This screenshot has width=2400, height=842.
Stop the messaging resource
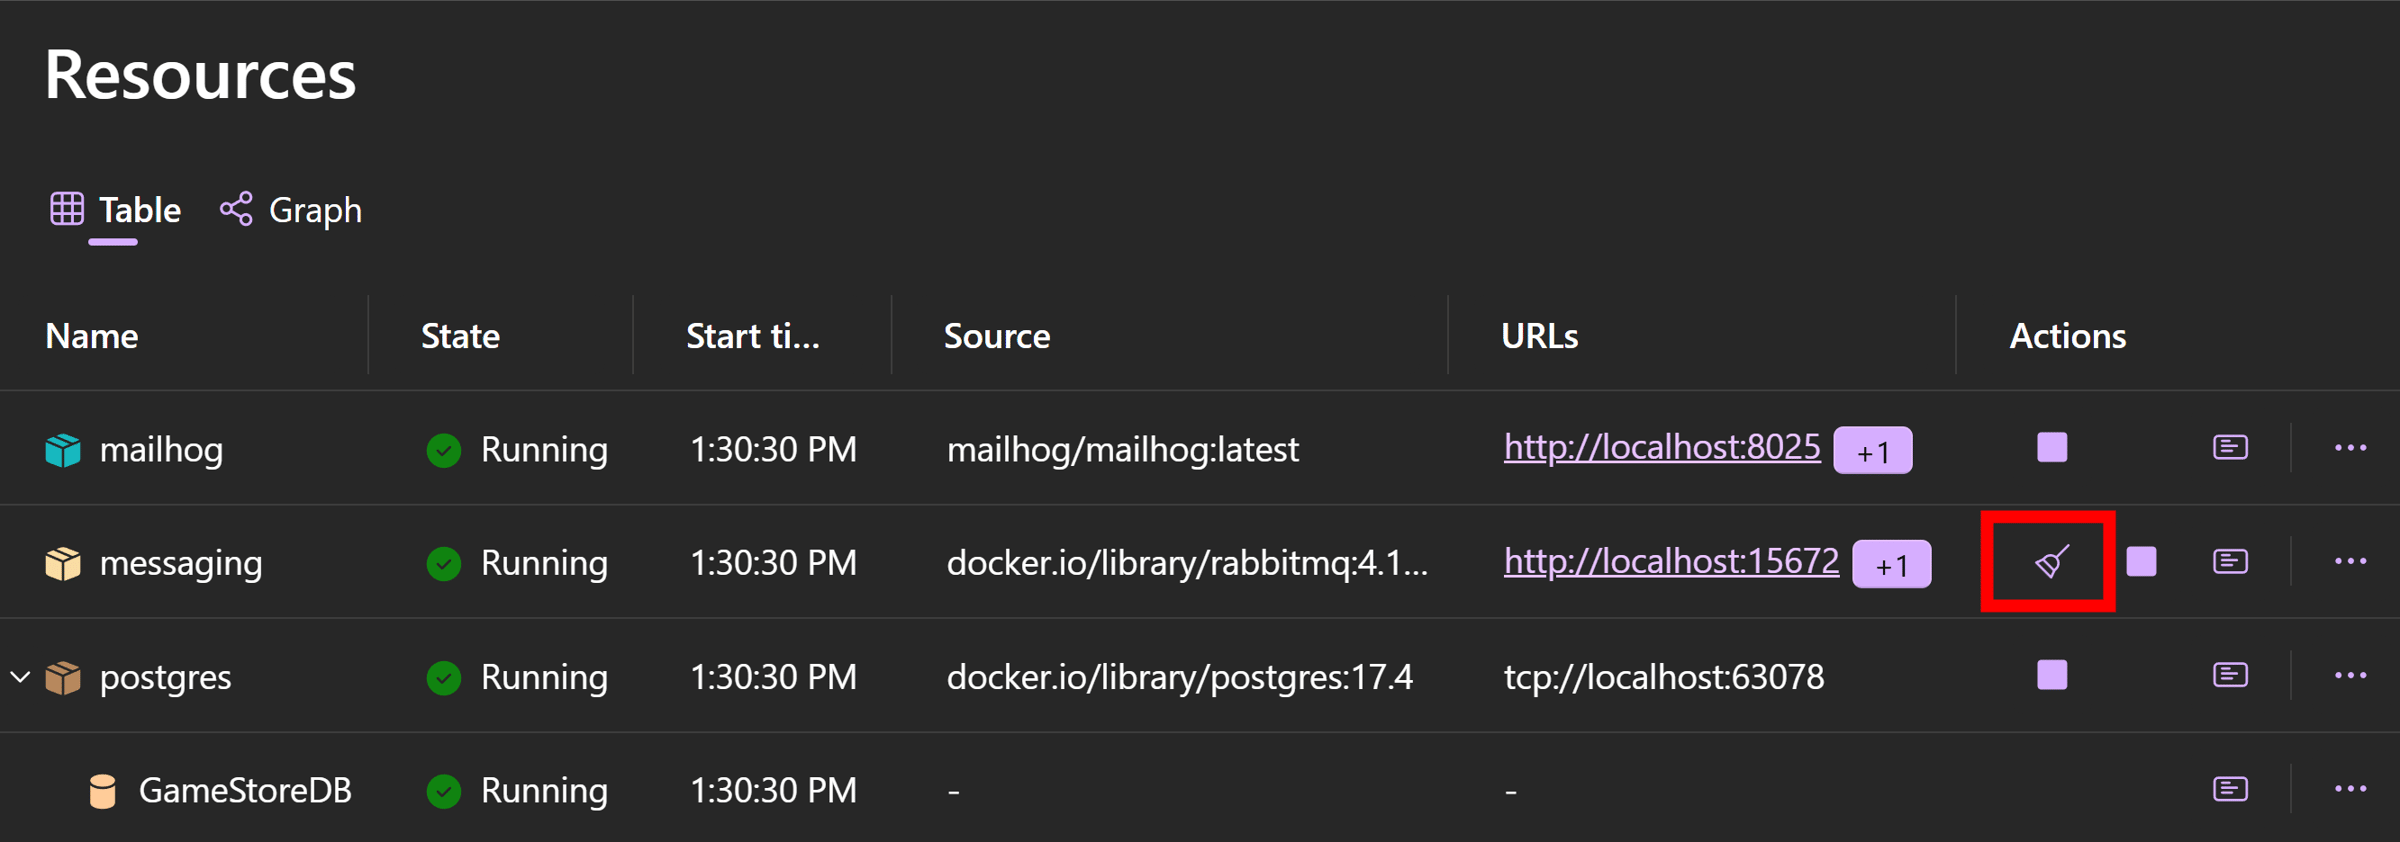pyautogui.click(x=2141, y=561)
